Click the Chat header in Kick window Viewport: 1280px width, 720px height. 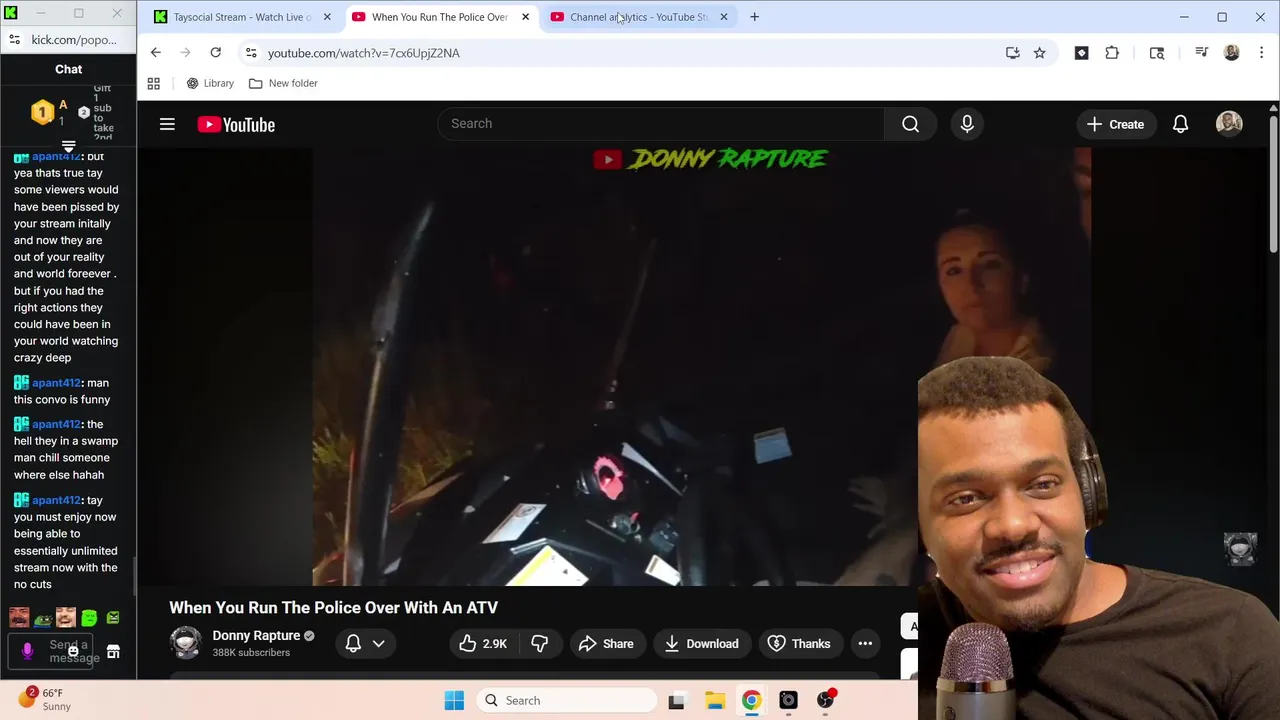pyautogui.click(x=69, y=69)
